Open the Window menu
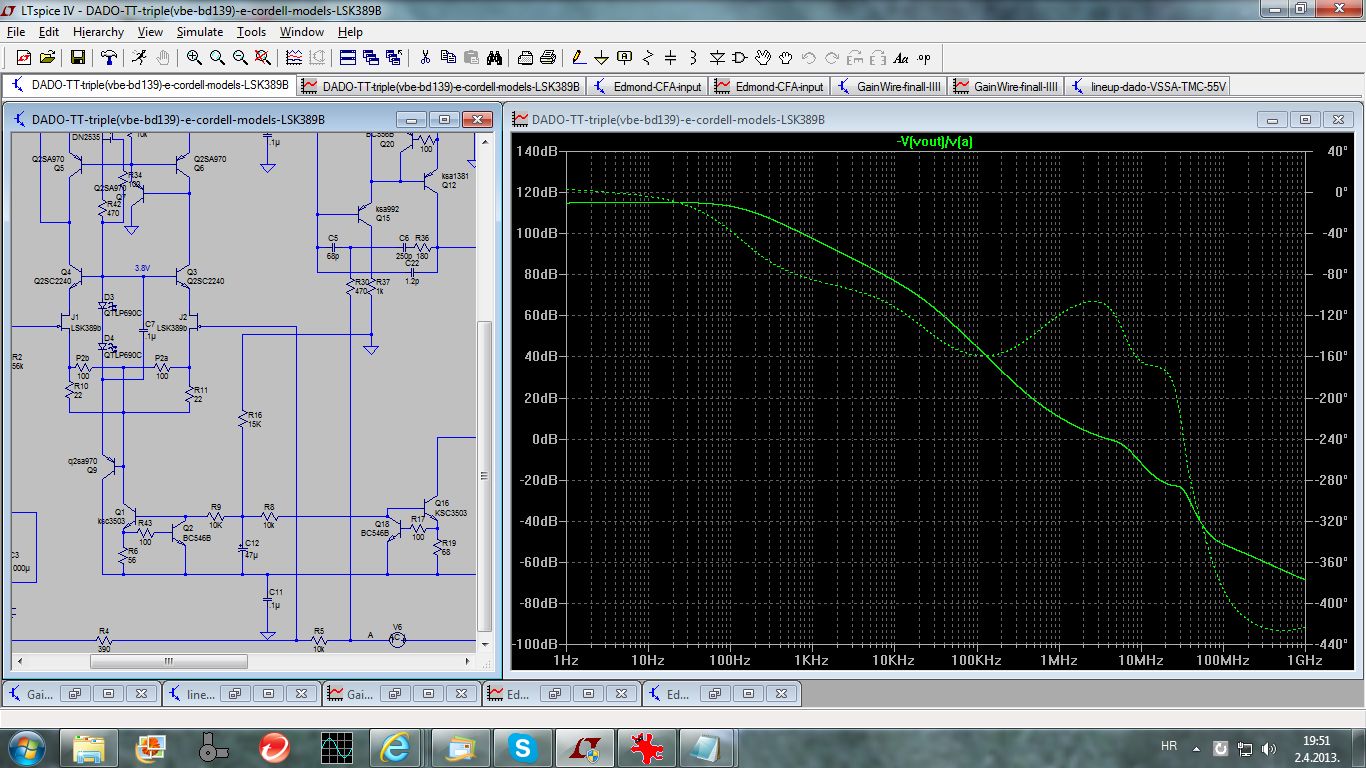1366x768 pixels. pyautogui.click(x=301, y=32)
